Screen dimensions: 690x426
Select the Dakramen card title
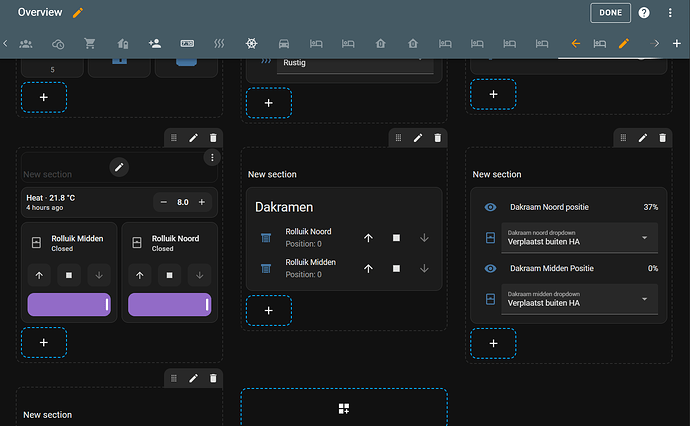[284, 207]
